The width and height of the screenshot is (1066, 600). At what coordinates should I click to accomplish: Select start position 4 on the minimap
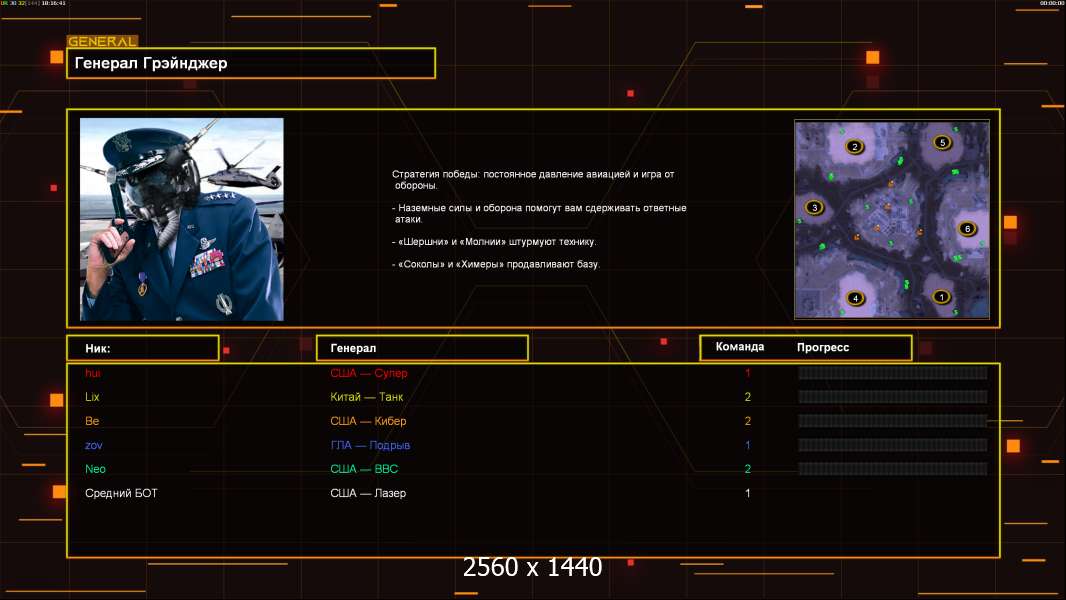[854, 298]
